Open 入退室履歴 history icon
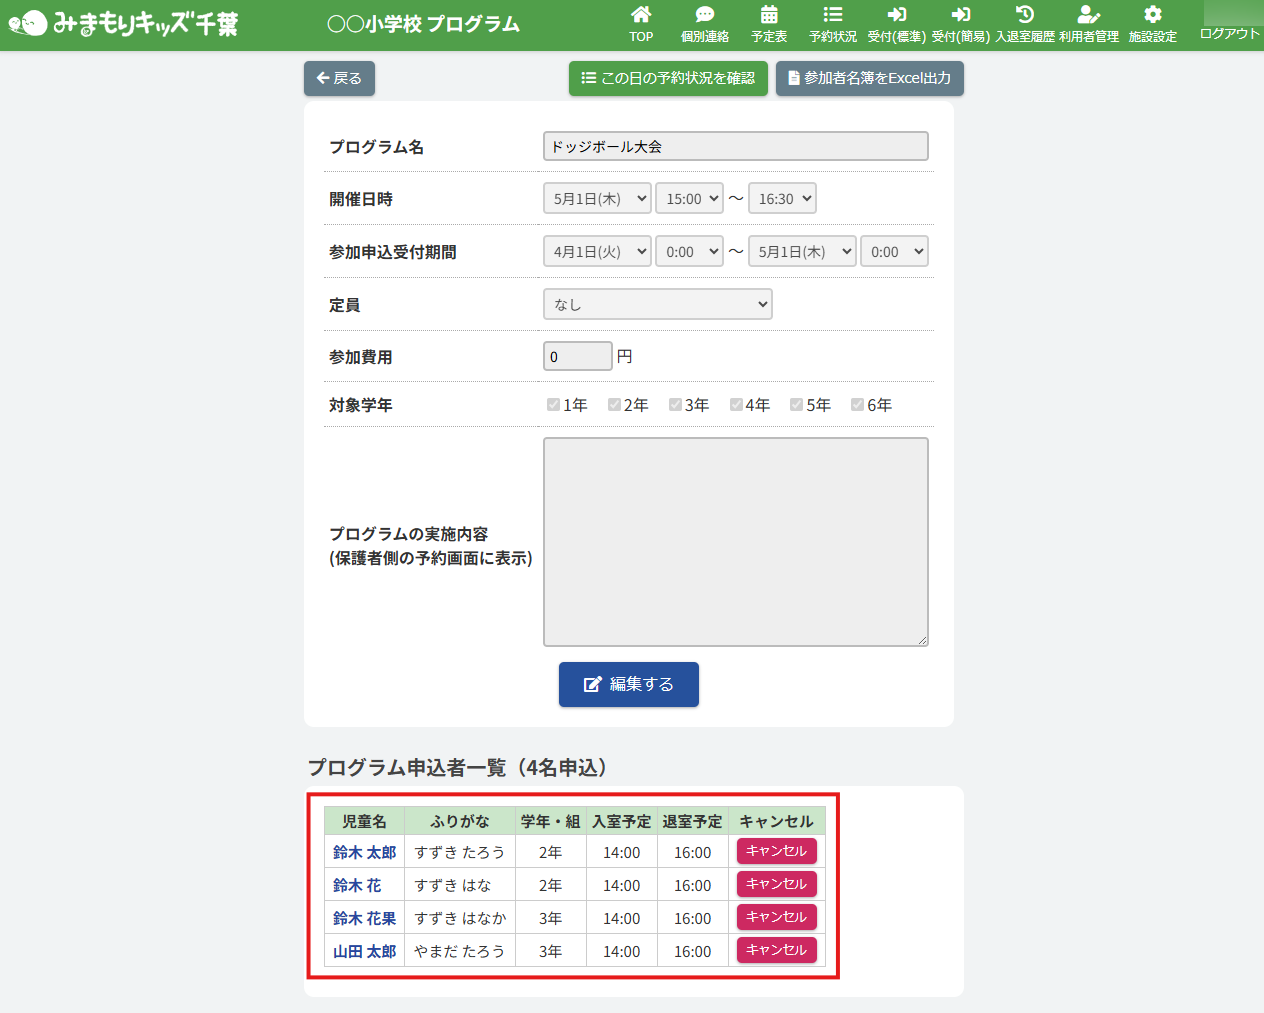Screen dimensions: 1264x1013 [x=1025, y=15]
